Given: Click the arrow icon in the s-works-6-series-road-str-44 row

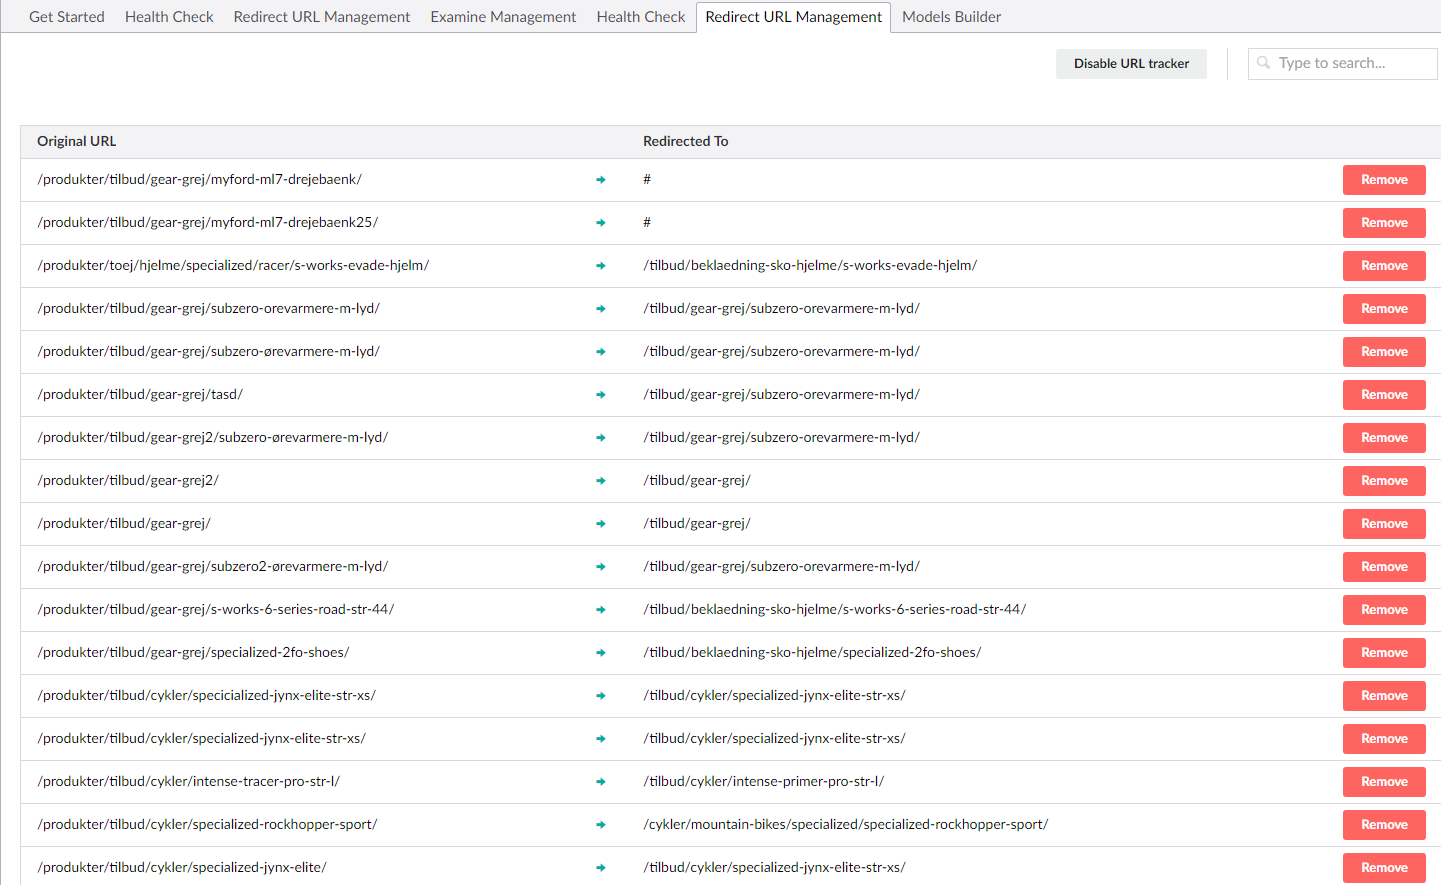Looking at the screenshot, I should [x=601, y=610].
